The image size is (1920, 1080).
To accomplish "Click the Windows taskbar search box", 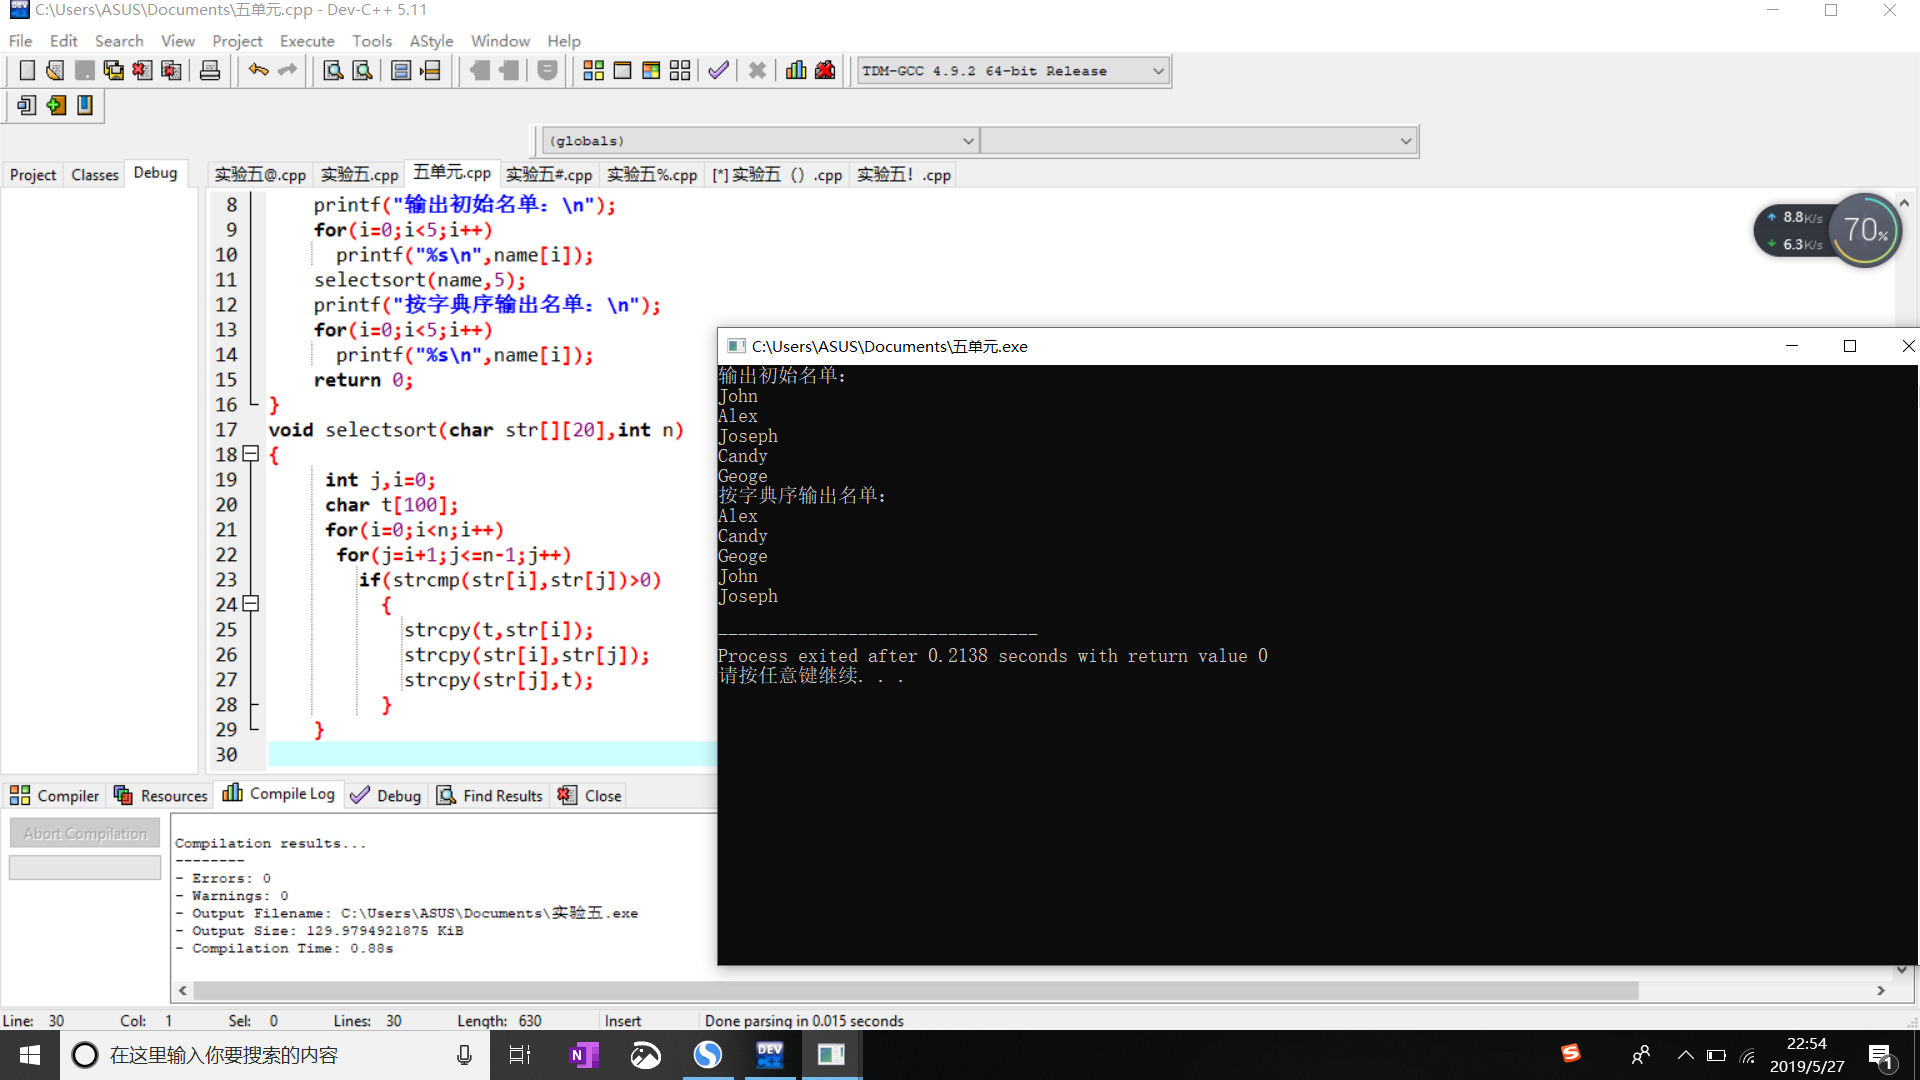I will pos(260,1055).
